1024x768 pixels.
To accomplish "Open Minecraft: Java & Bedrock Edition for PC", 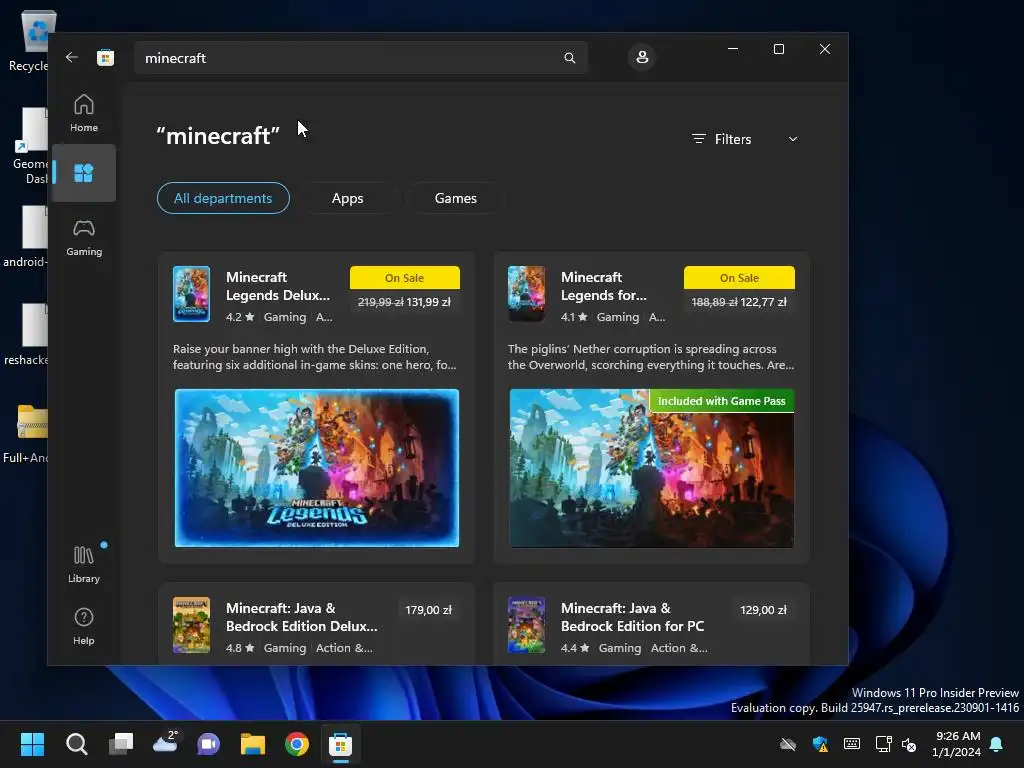I will coord(632,617).
